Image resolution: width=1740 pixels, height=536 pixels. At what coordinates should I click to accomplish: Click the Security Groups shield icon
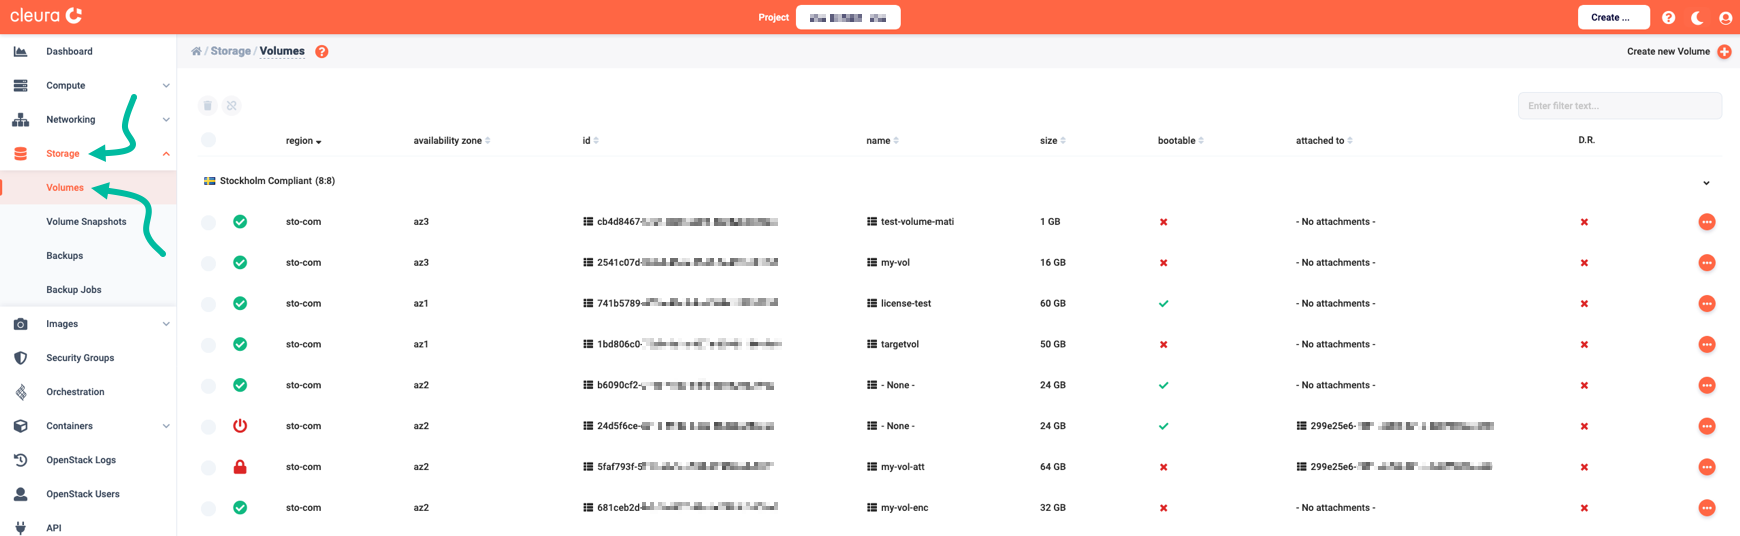(x=20, y=358)
